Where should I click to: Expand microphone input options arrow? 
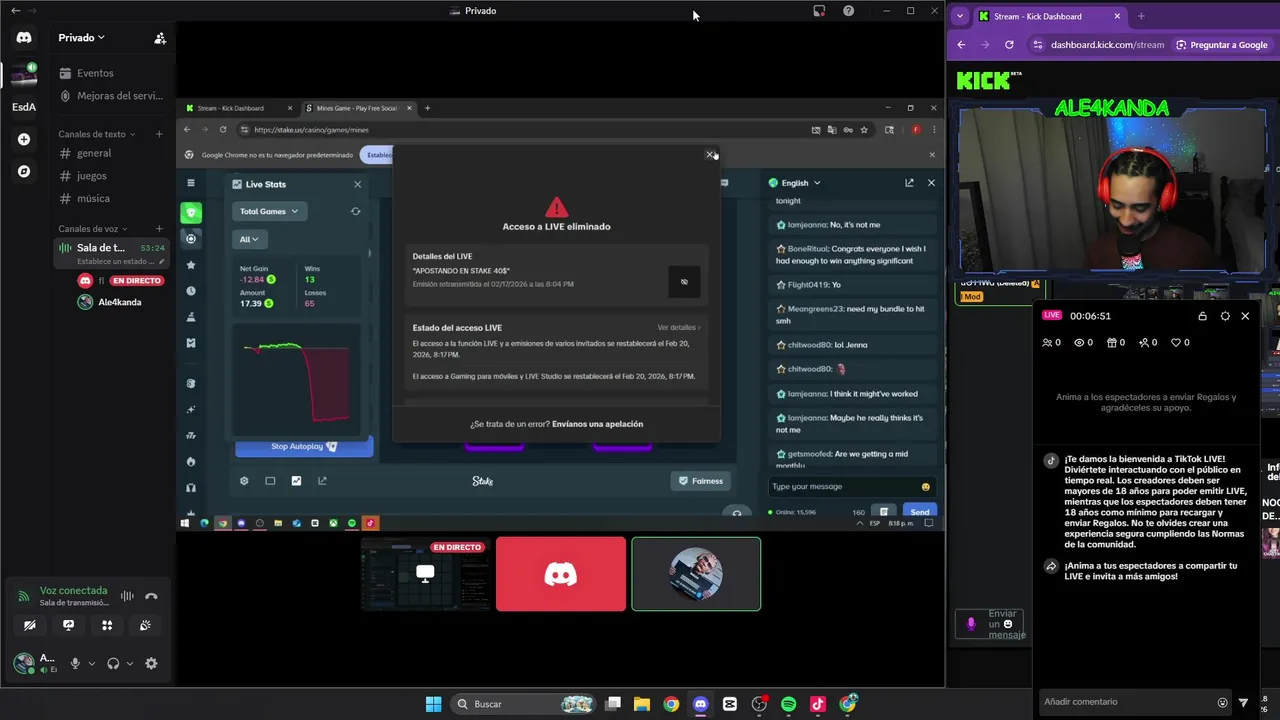pyautogui.click(x=92, y=664)
